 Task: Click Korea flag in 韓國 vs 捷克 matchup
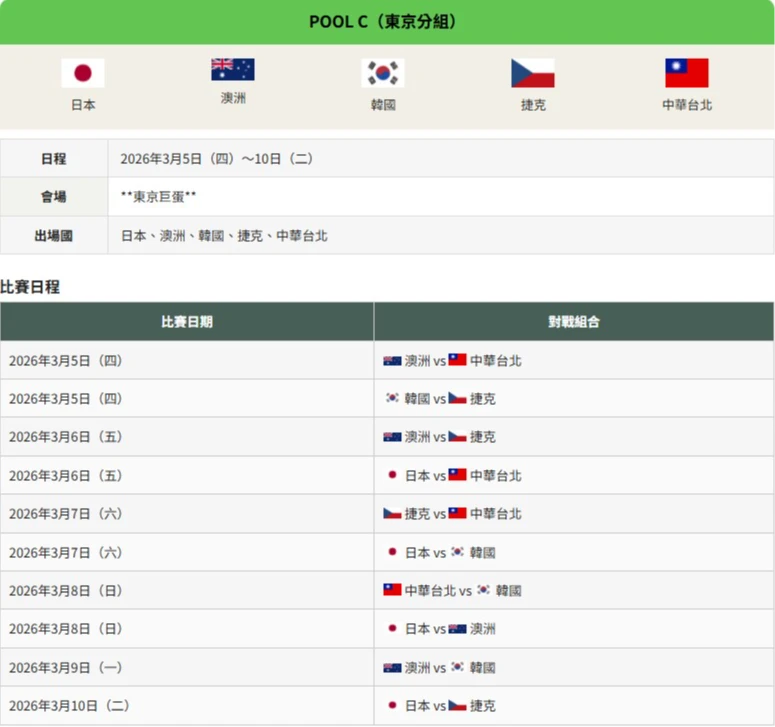click(393, 399)
